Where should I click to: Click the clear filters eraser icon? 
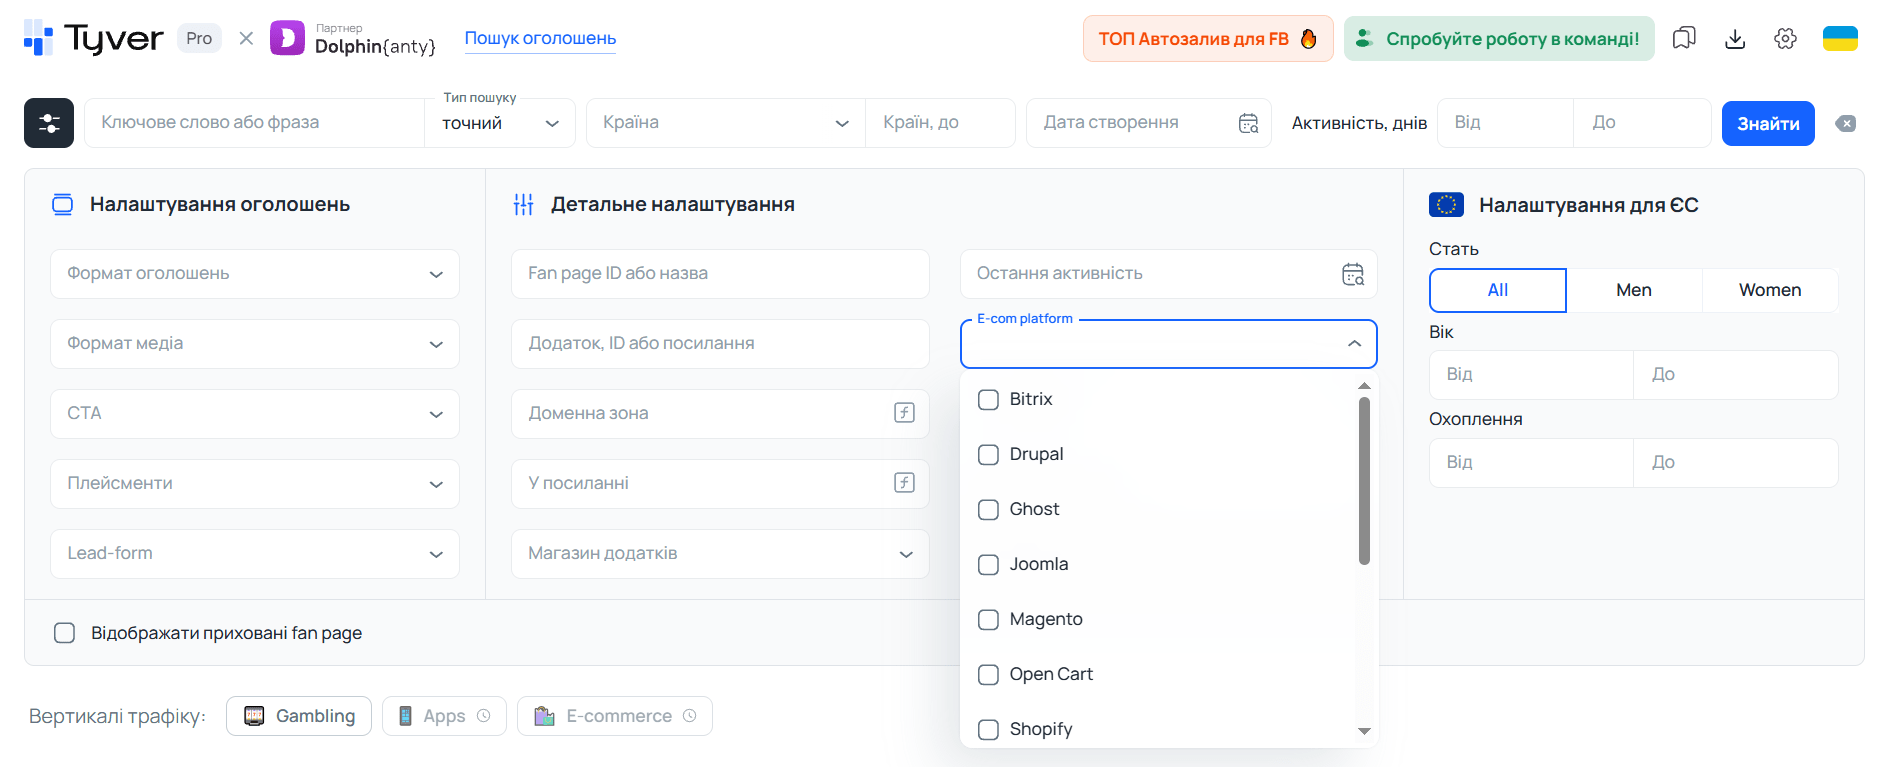tap(1846, 123)
